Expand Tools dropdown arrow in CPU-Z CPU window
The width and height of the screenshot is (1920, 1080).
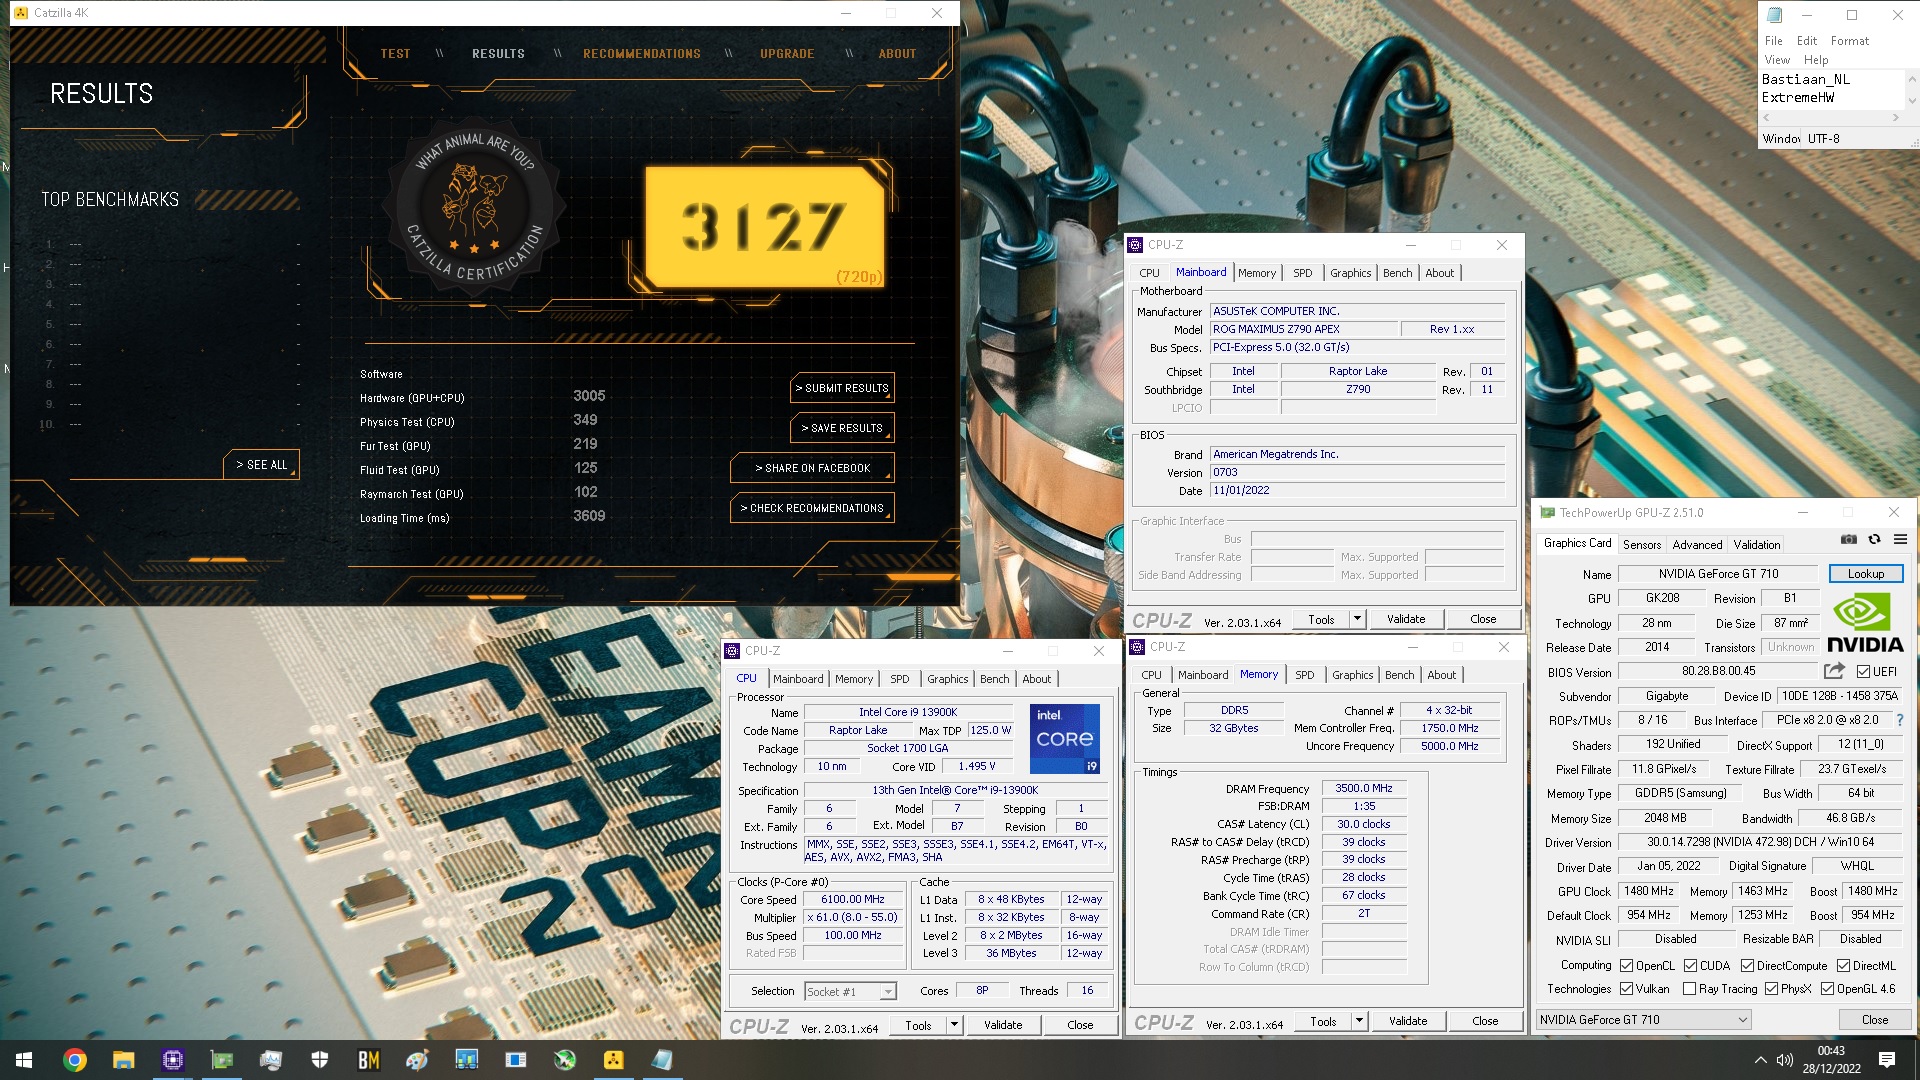pyautogui.click(x=954, y=1025)
